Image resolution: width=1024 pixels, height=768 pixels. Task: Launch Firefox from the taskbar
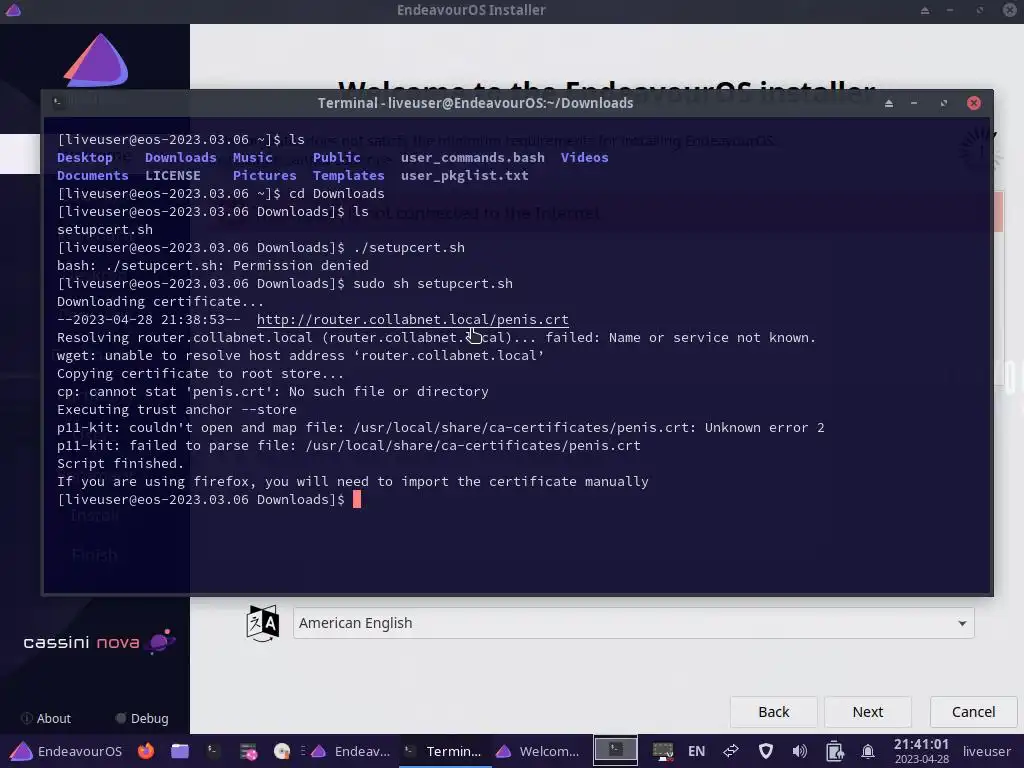[146, 751]
